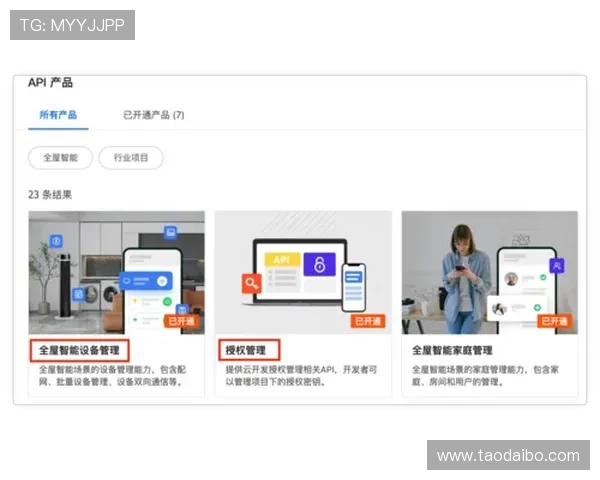
Task: Click purple user icon in 全屋智能家庭管理 image
Action: tap(557, 265)
